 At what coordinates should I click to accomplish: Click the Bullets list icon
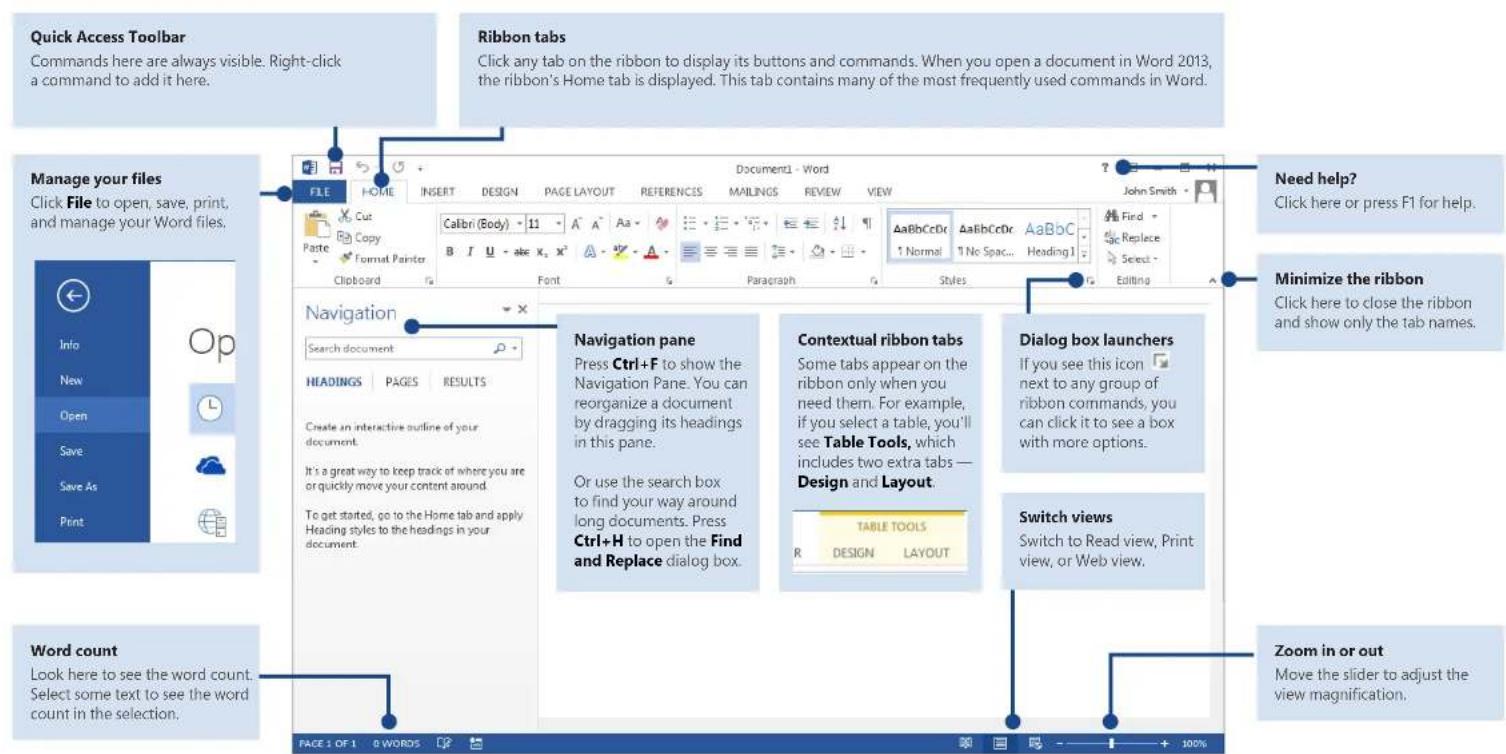click(689, 223)
